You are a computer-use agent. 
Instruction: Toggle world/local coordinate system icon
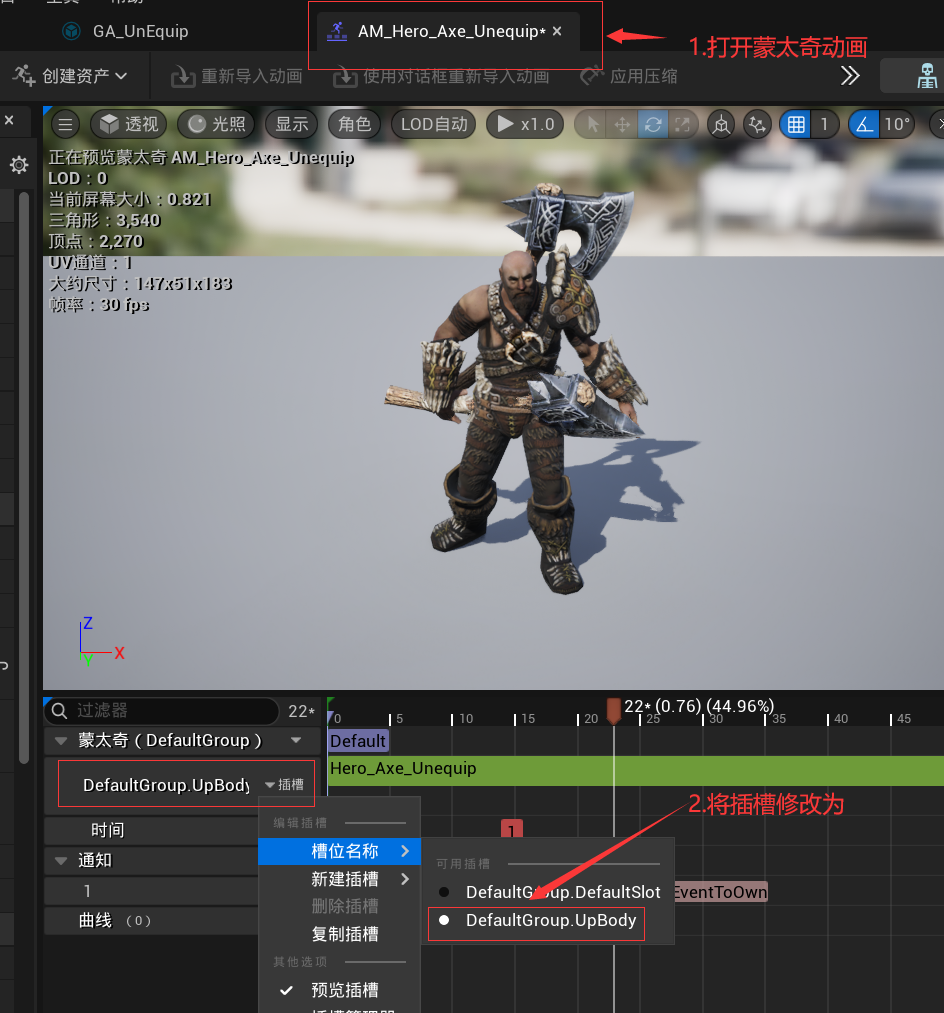(722, 124)
